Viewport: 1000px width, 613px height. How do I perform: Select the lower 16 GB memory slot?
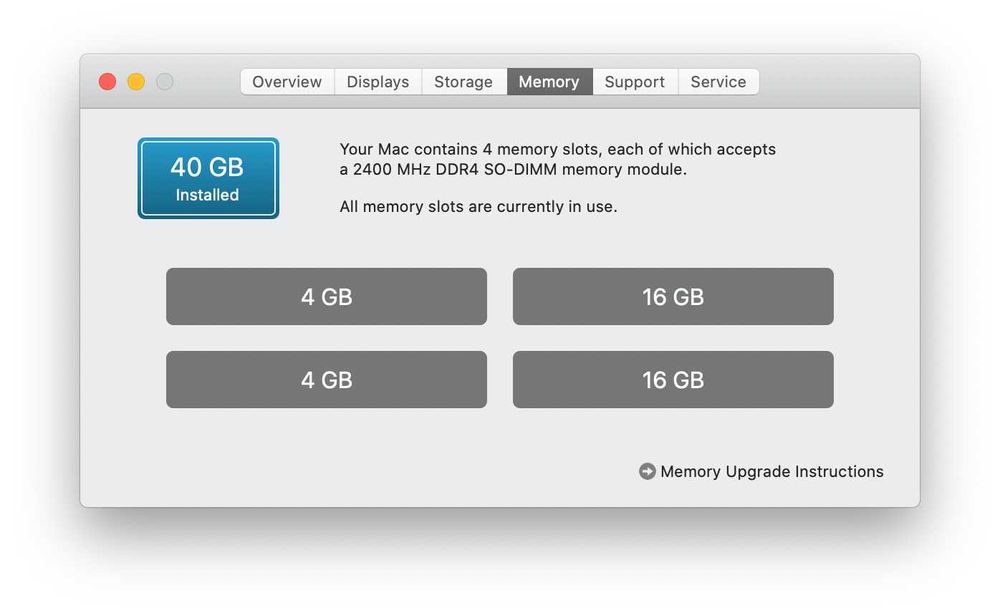pos(673,380)
